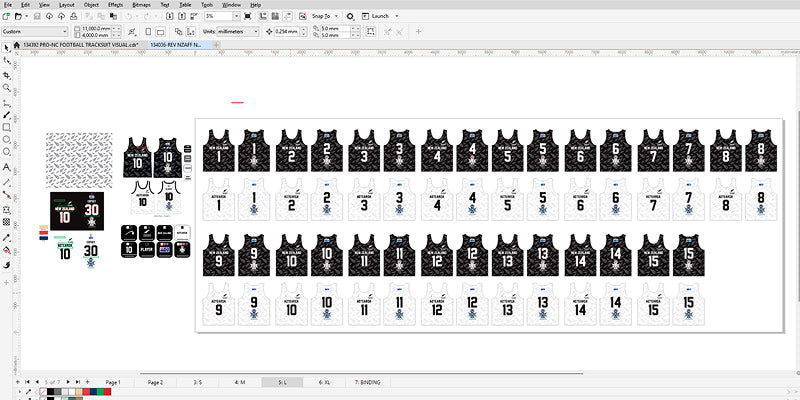Go to the first page arrow
This screenshot has height=400, width=800.
point(27,382)
